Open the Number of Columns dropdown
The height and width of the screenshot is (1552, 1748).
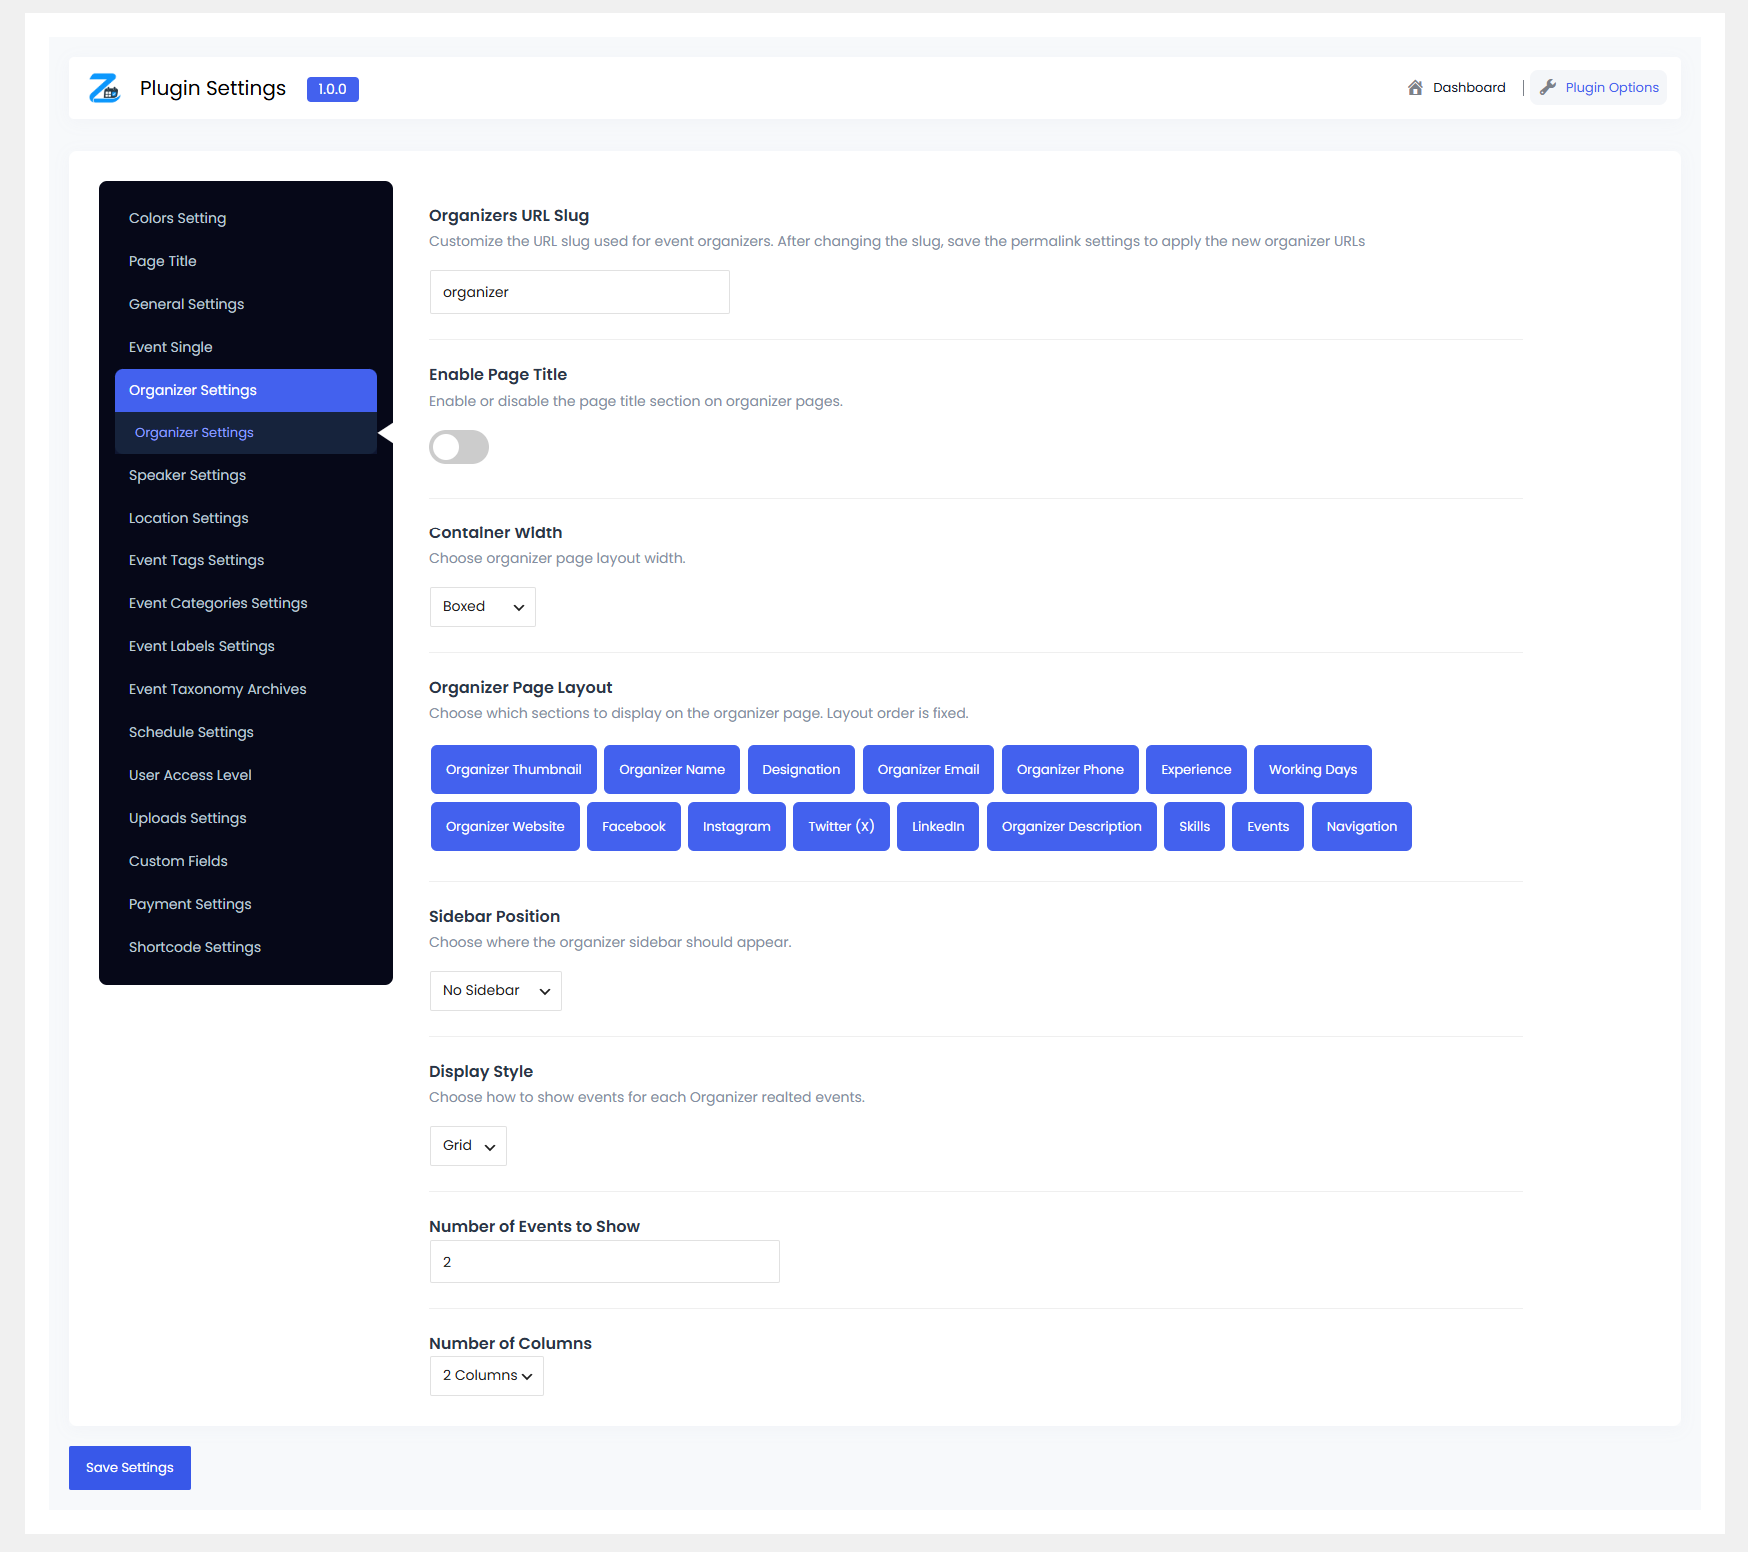point(487,1376)
